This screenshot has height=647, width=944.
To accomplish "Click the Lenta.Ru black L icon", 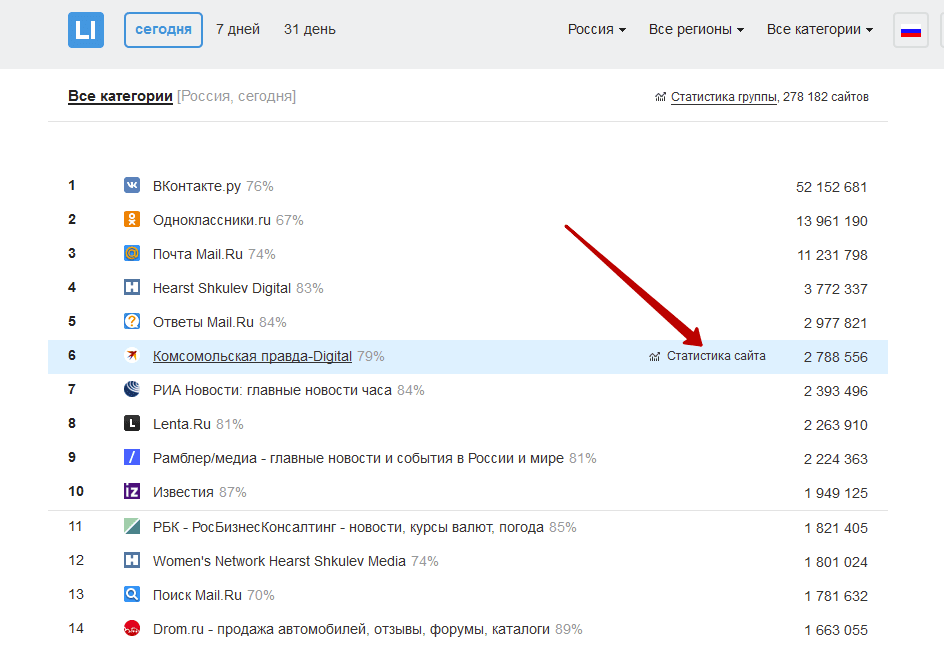I will 132,424.
